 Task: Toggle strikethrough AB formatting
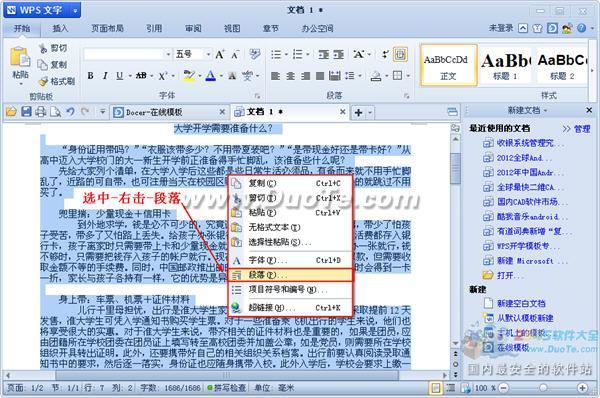141,76
